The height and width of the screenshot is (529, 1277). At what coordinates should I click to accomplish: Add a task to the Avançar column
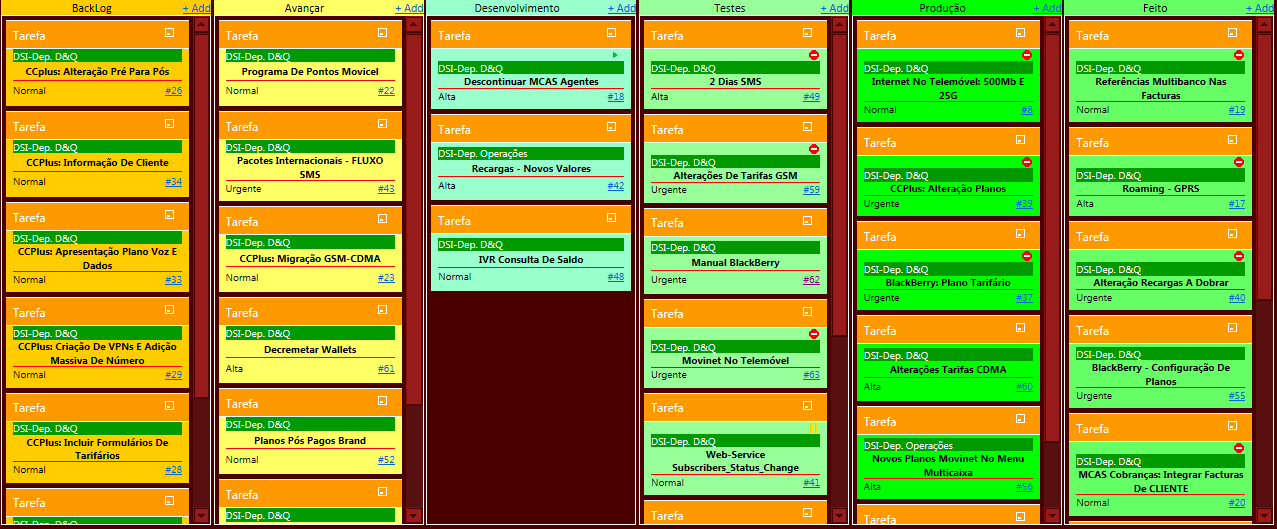coord(409,8)
